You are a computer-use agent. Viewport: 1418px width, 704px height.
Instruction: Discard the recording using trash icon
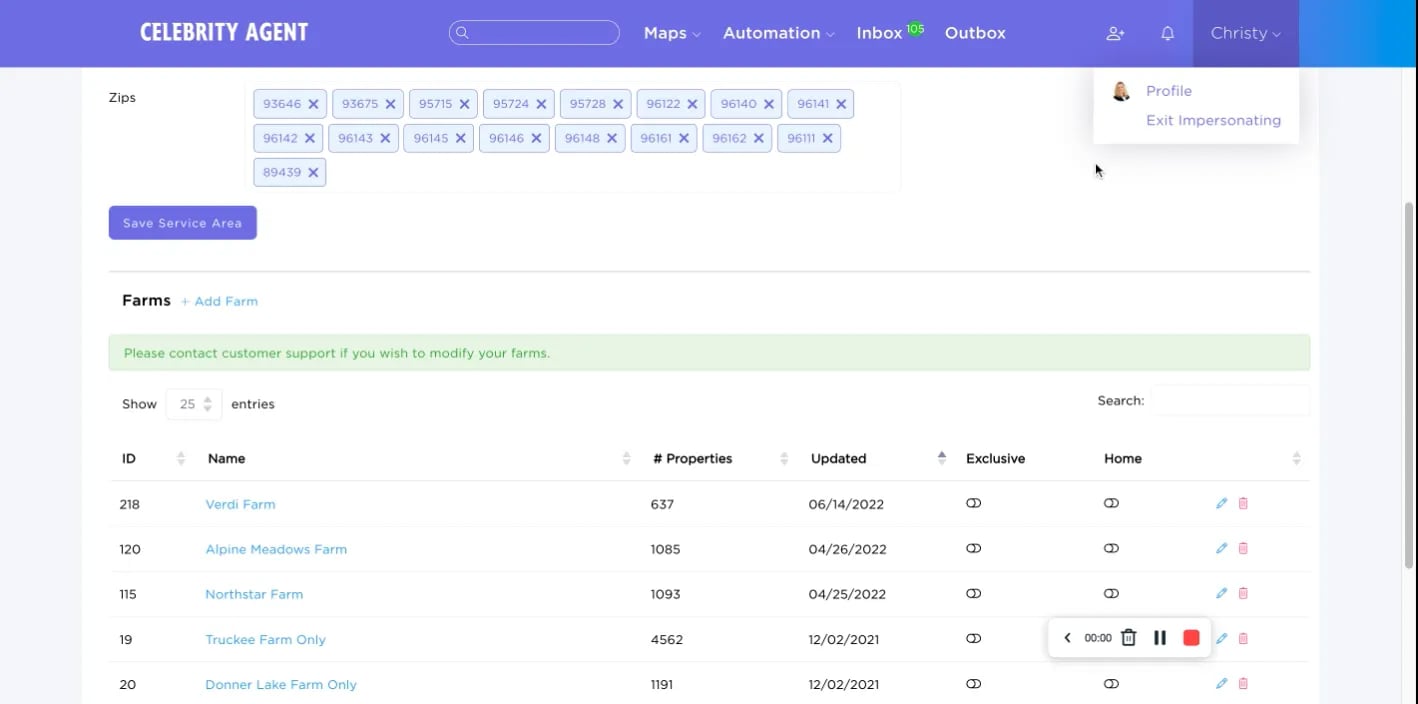tap(1128, 638)
